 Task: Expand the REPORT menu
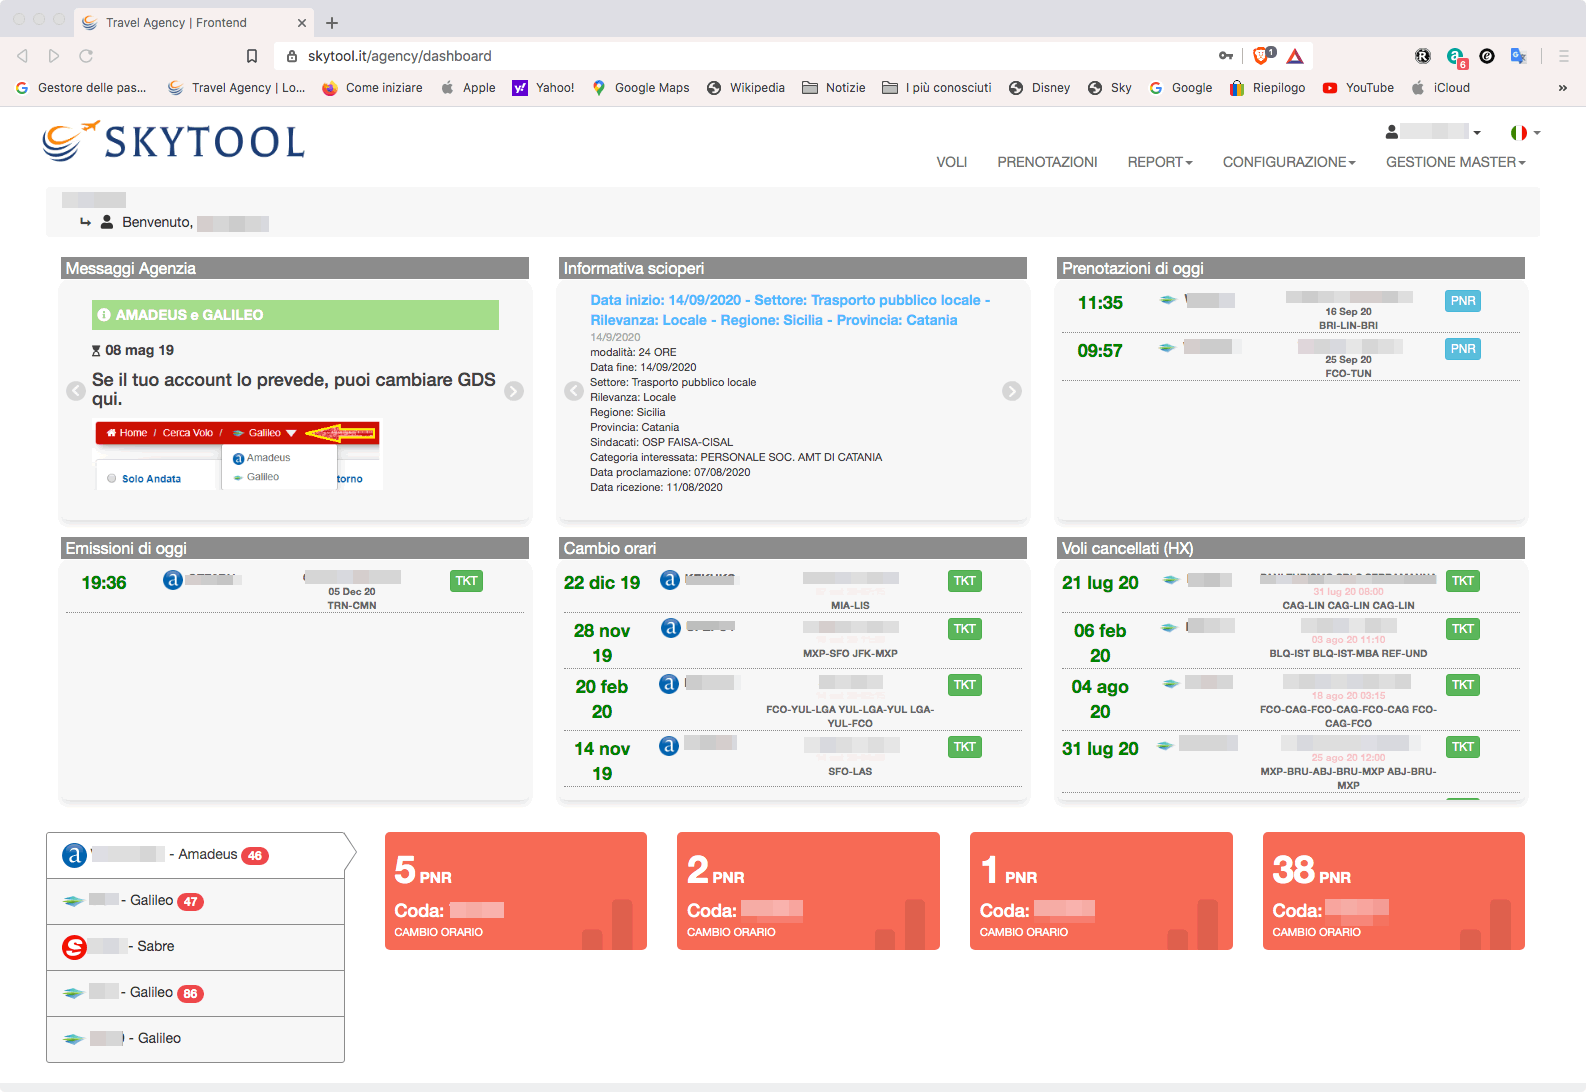point(1159,162)
